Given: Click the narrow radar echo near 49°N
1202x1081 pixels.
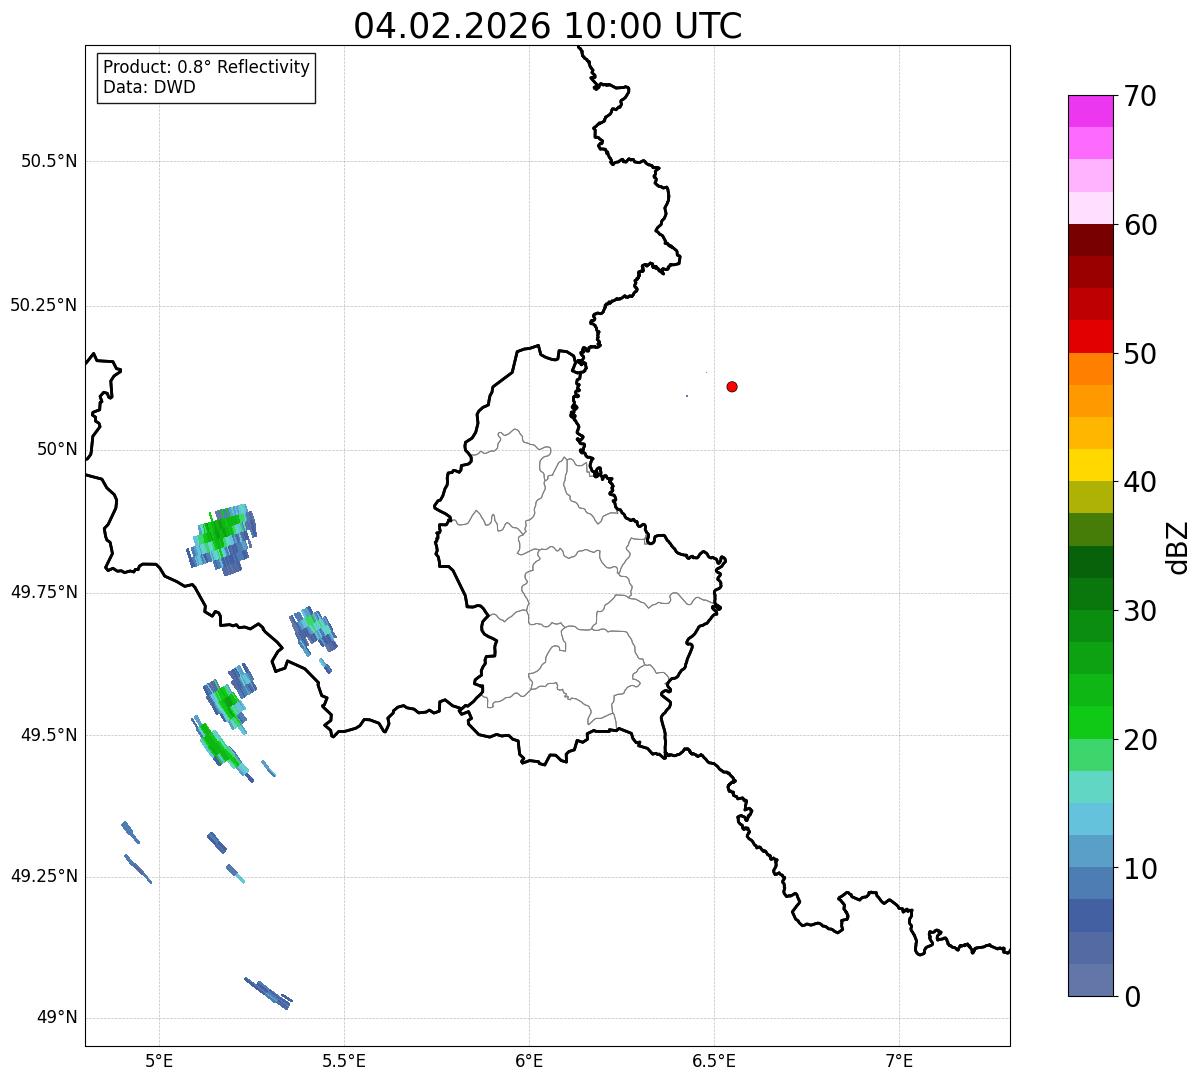Looking at the screenshot, I should pos(268,994).
